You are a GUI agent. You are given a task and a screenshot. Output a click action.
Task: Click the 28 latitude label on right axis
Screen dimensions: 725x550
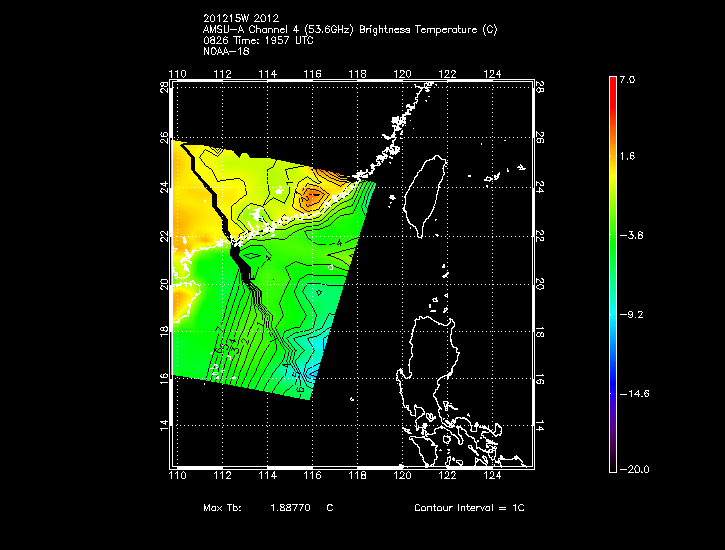point(540,89)
